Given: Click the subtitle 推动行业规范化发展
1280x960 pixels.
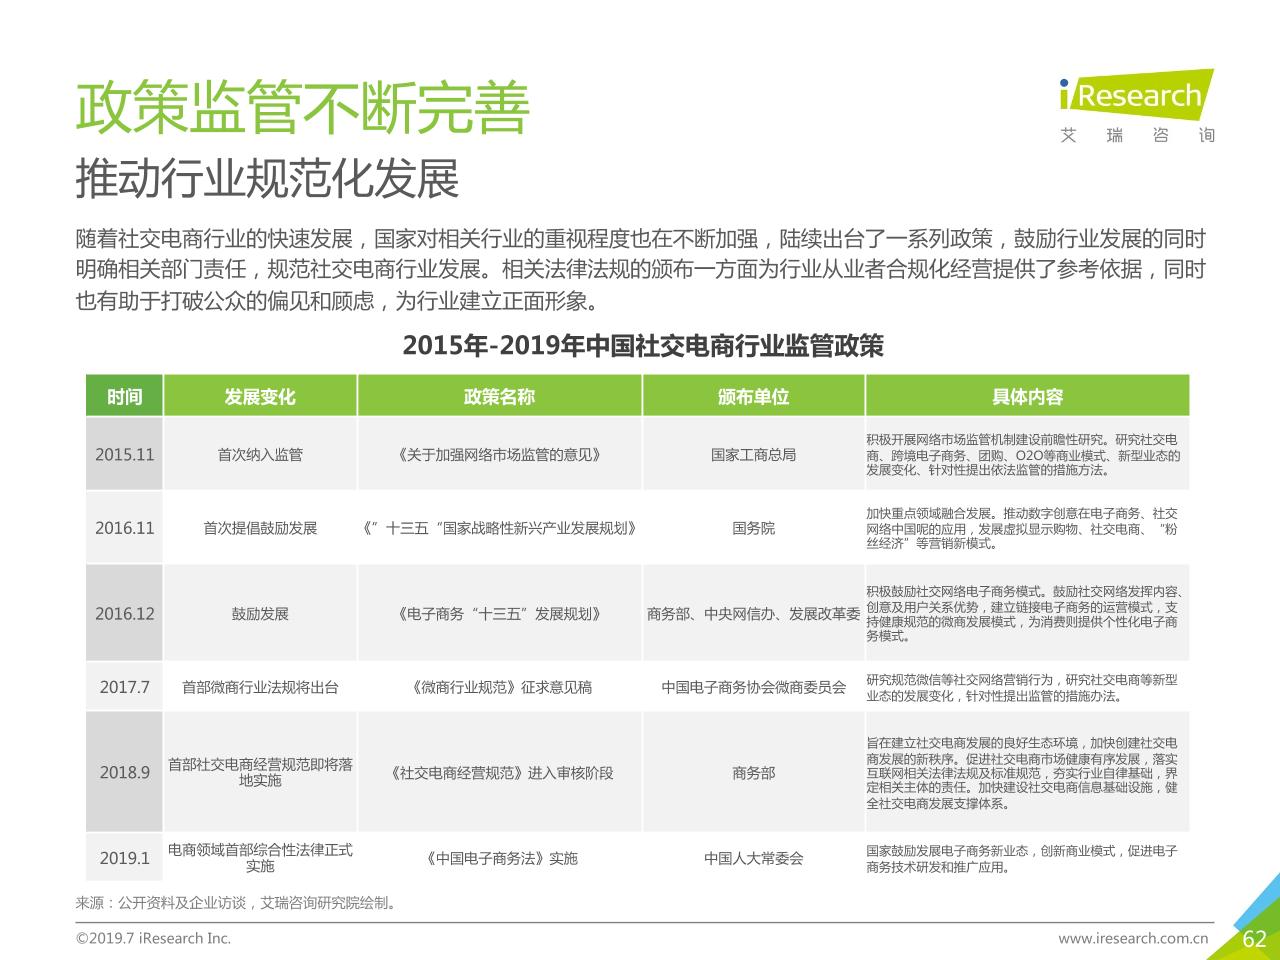Looking at the screenshot, I should [x=268, y=179].
